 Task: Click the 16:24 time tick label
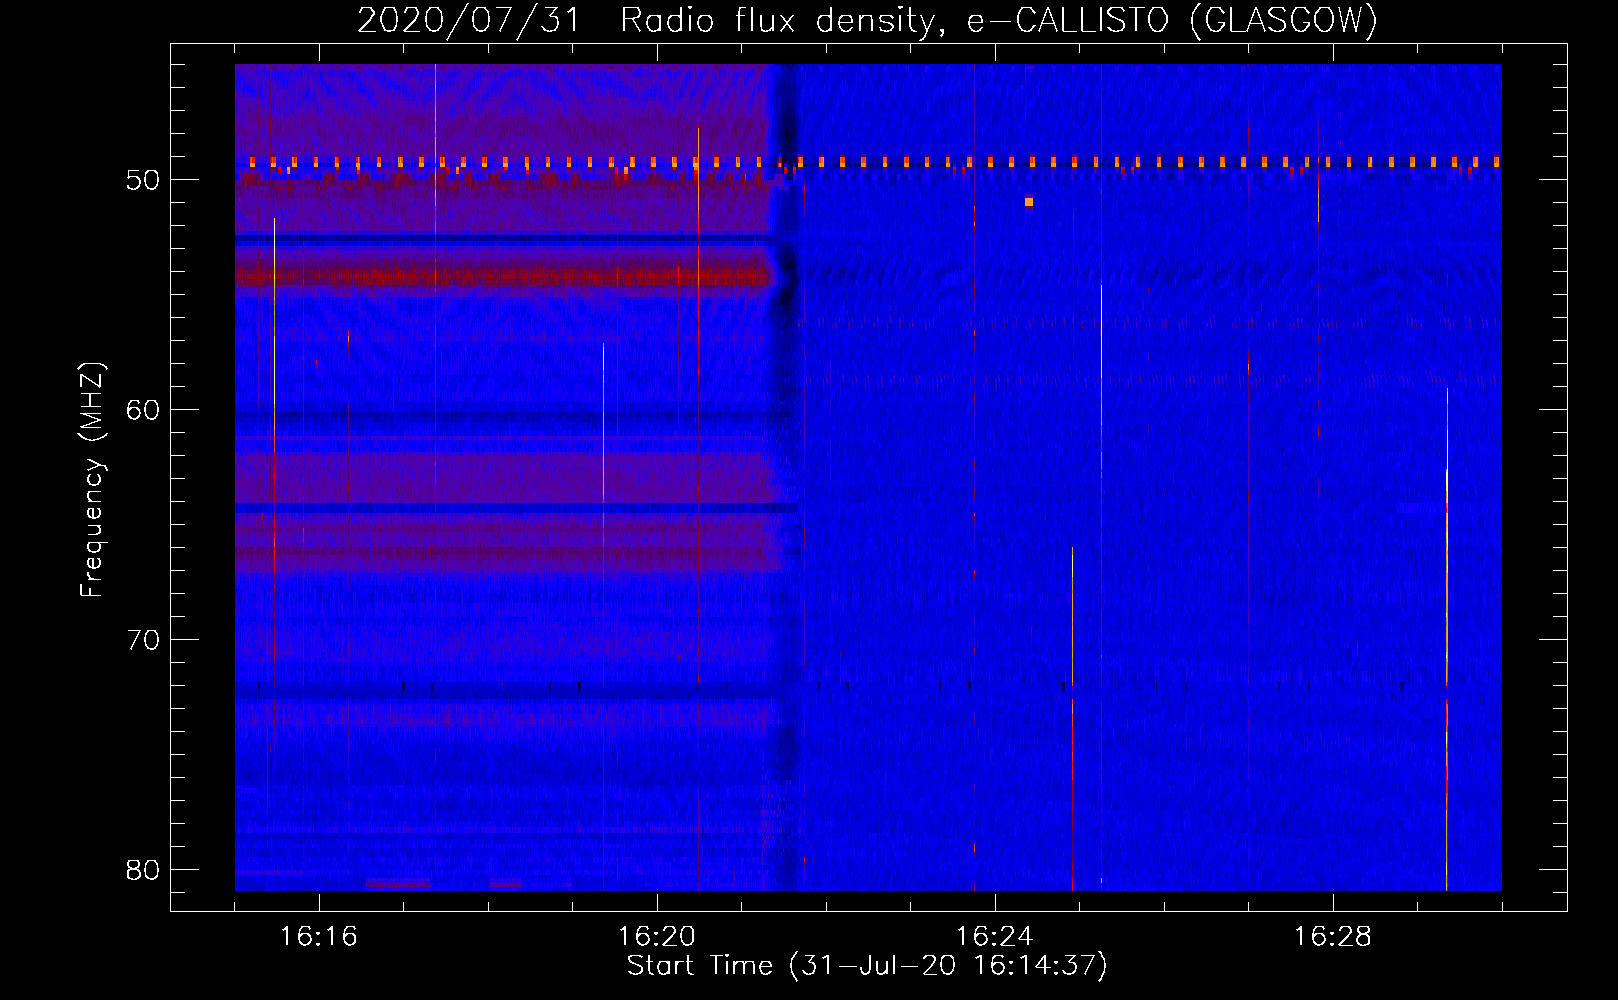(994, 937)
